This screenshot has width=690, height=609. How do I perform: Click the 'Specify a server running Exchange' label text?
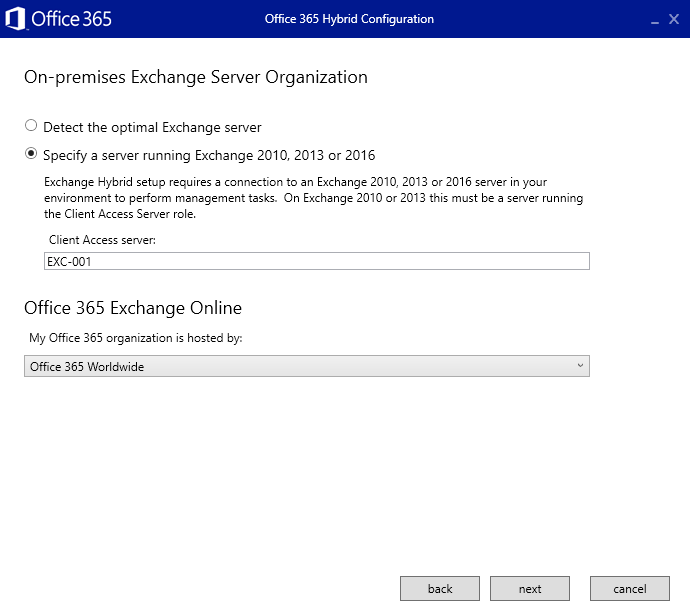(x=209, y=155)
